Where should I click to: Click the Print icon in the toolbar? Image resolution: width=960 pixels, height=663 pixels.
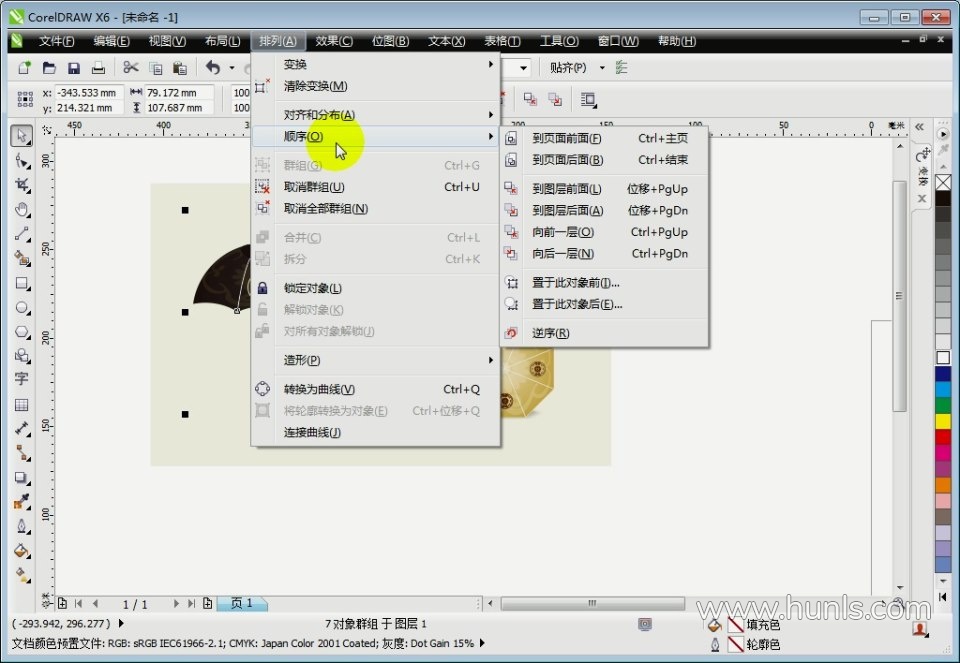[x=98, y=68]
